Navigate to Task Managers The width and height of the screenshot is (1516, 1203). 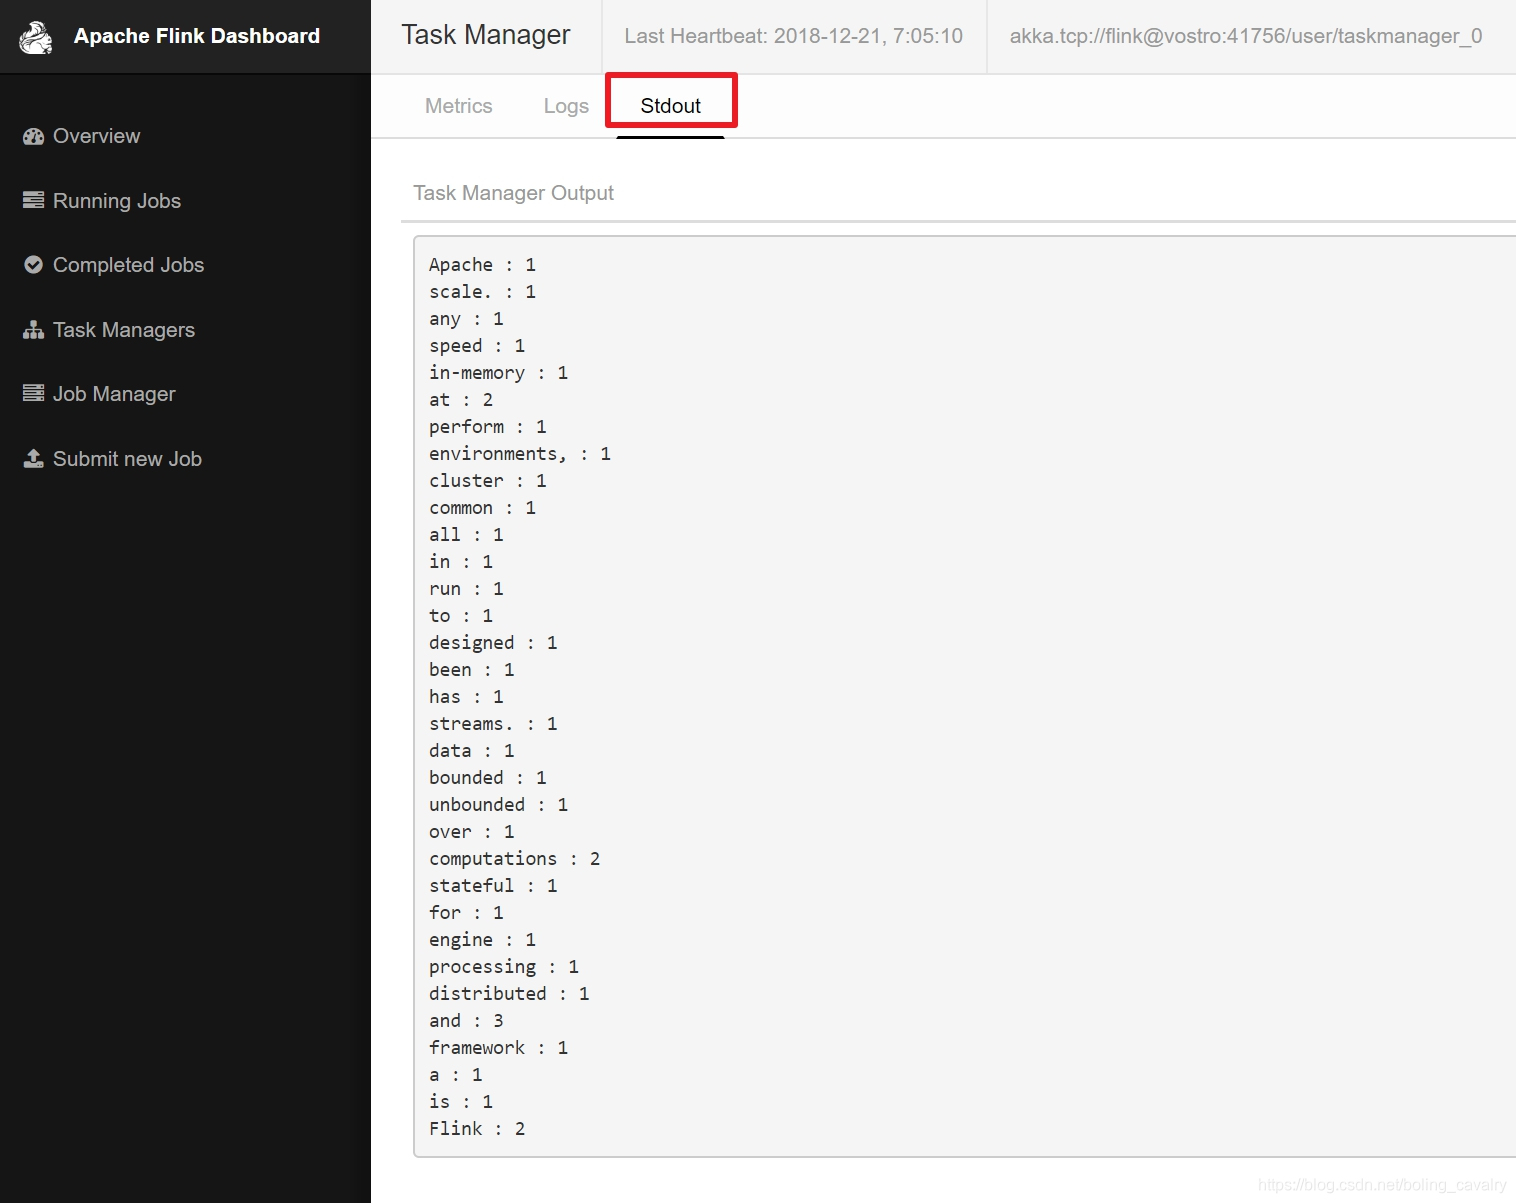pos(124,330)
